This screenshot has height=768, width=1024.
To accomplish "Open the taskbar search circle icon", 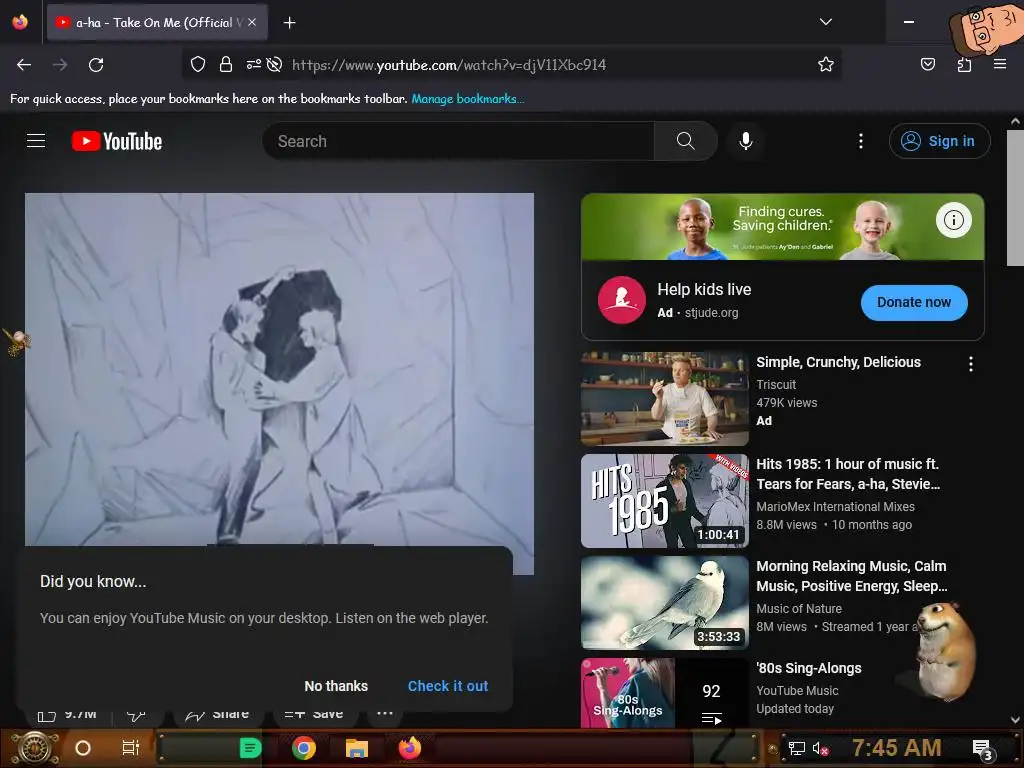I will coord(83,748).
